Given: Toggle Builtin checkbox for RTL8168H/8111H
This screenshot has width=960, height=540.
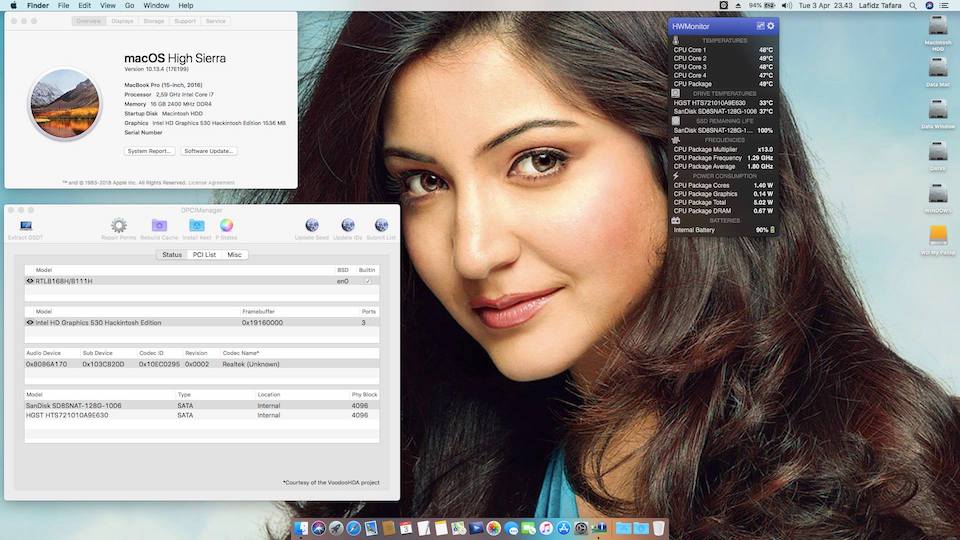Looking at the screenshot, I should tap(368, 281).
